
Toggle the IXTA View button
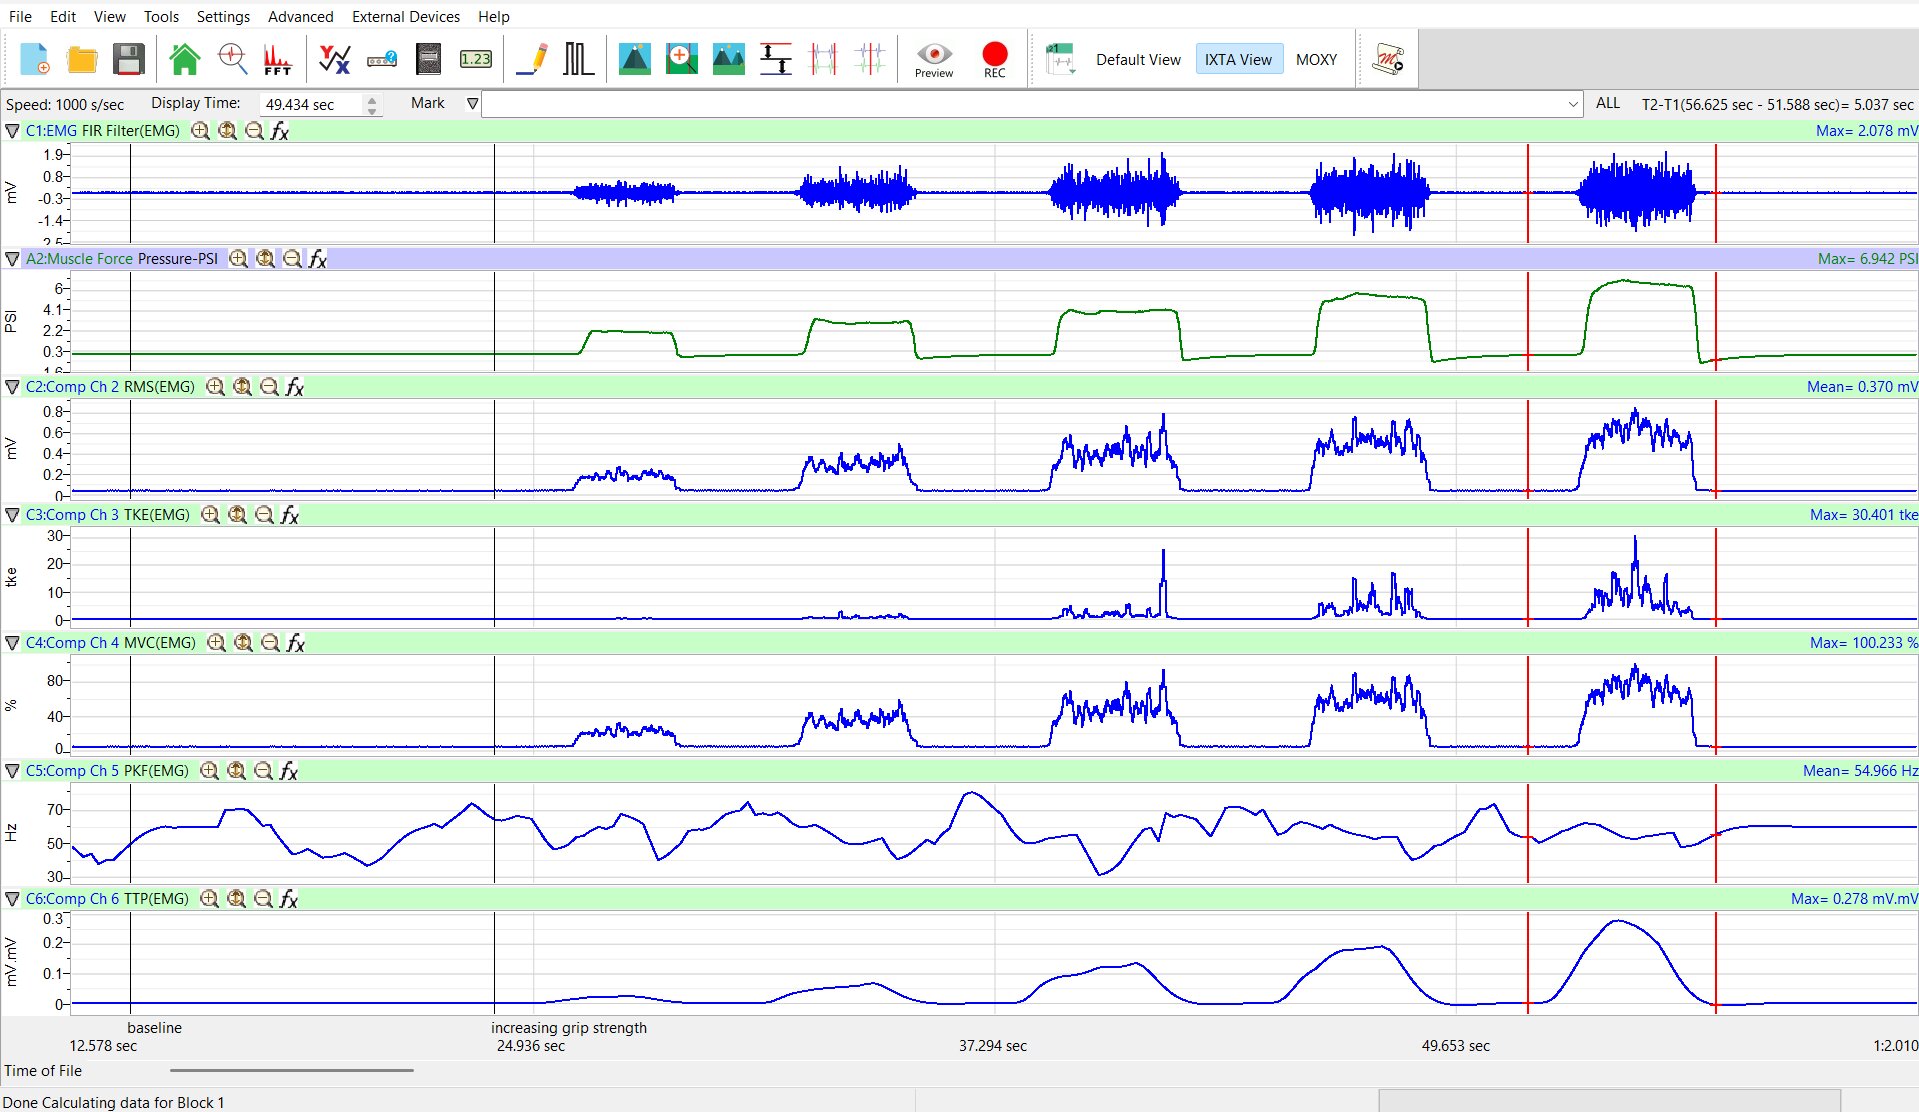pos(1238,60)
